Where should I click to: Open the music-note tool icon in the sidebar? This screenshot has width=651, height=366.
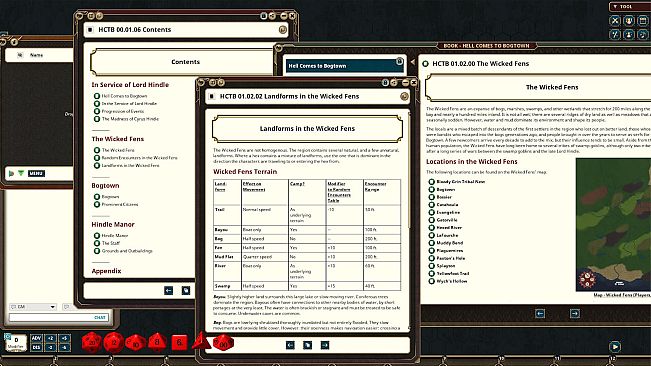[x=643, y=34]
